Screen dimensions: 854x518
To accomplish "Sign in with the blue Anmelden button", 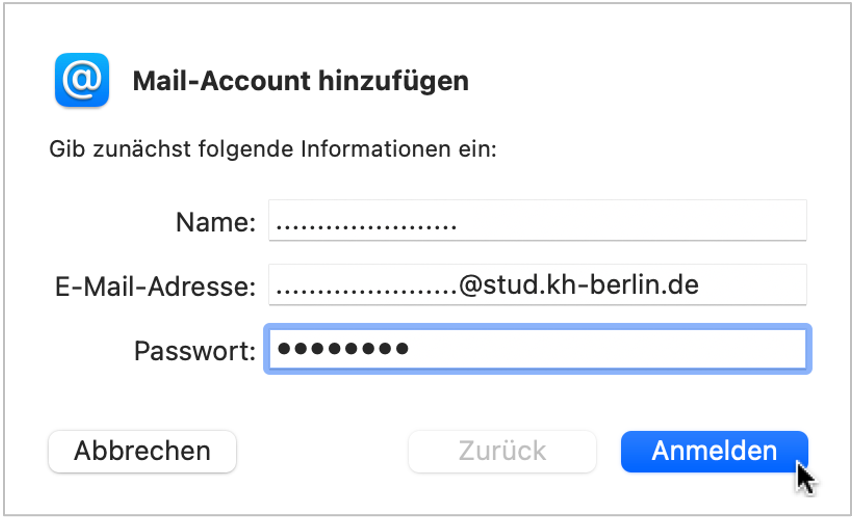I will click(715, 451).
